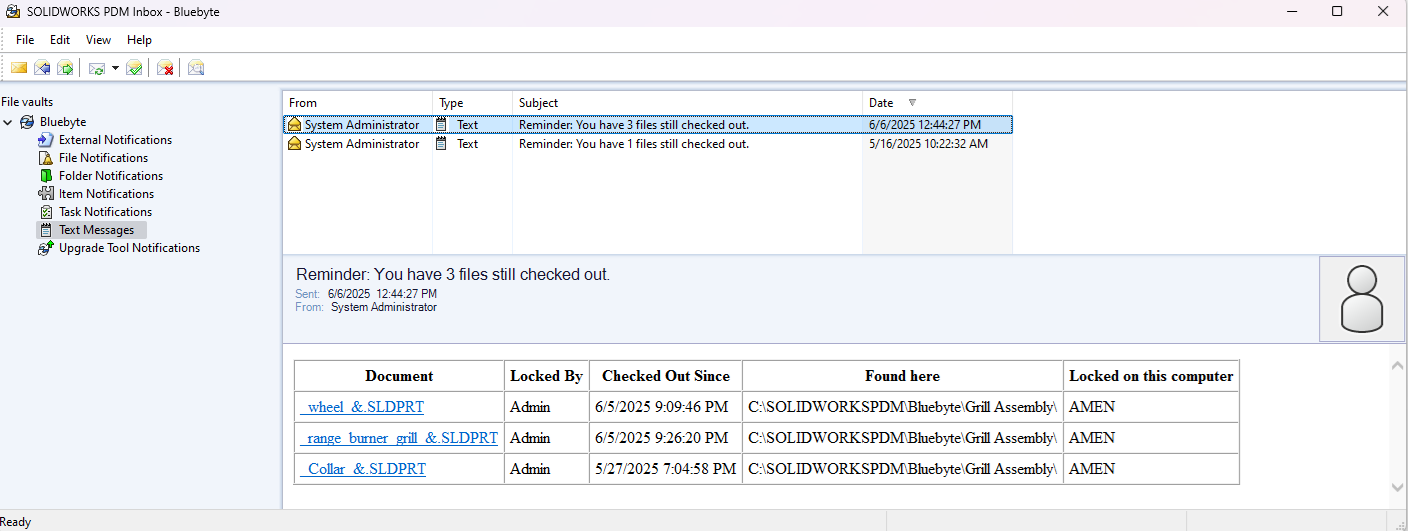Screen dimensions: 1408x531
Task: Click the Locked on this computer header cell
Action: pyautogui.click(x=1151, y=376)
